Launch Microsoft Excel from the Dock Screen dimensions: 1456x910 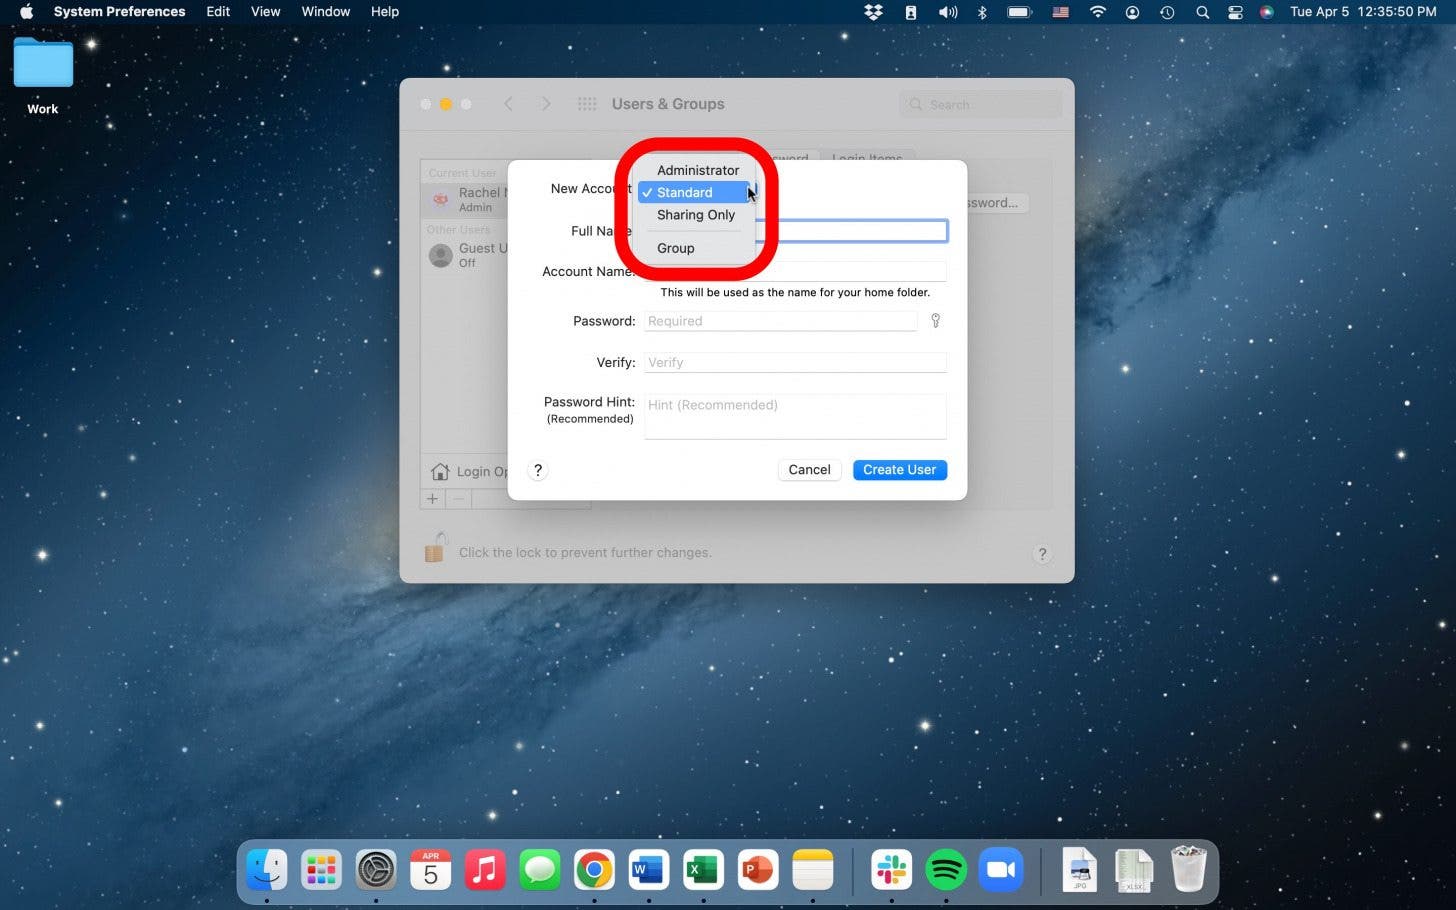coord(702,869)
